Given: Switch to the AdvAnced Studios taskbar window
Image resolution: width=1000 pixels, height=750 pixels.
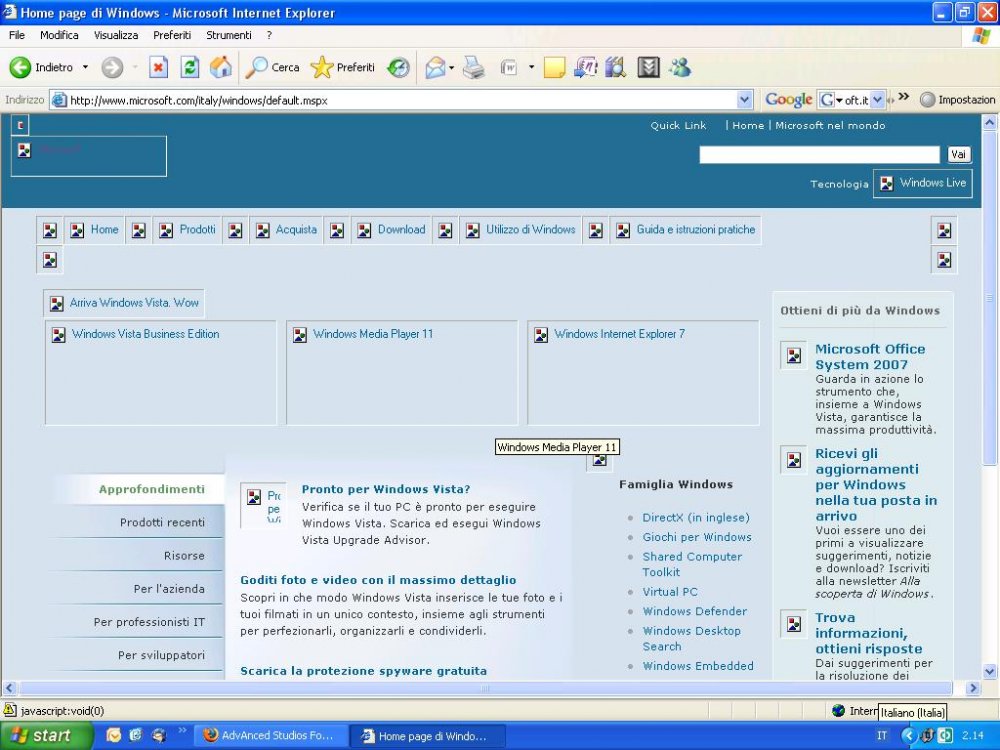Looking at the screenshot, I should click(x=271, y=736).
